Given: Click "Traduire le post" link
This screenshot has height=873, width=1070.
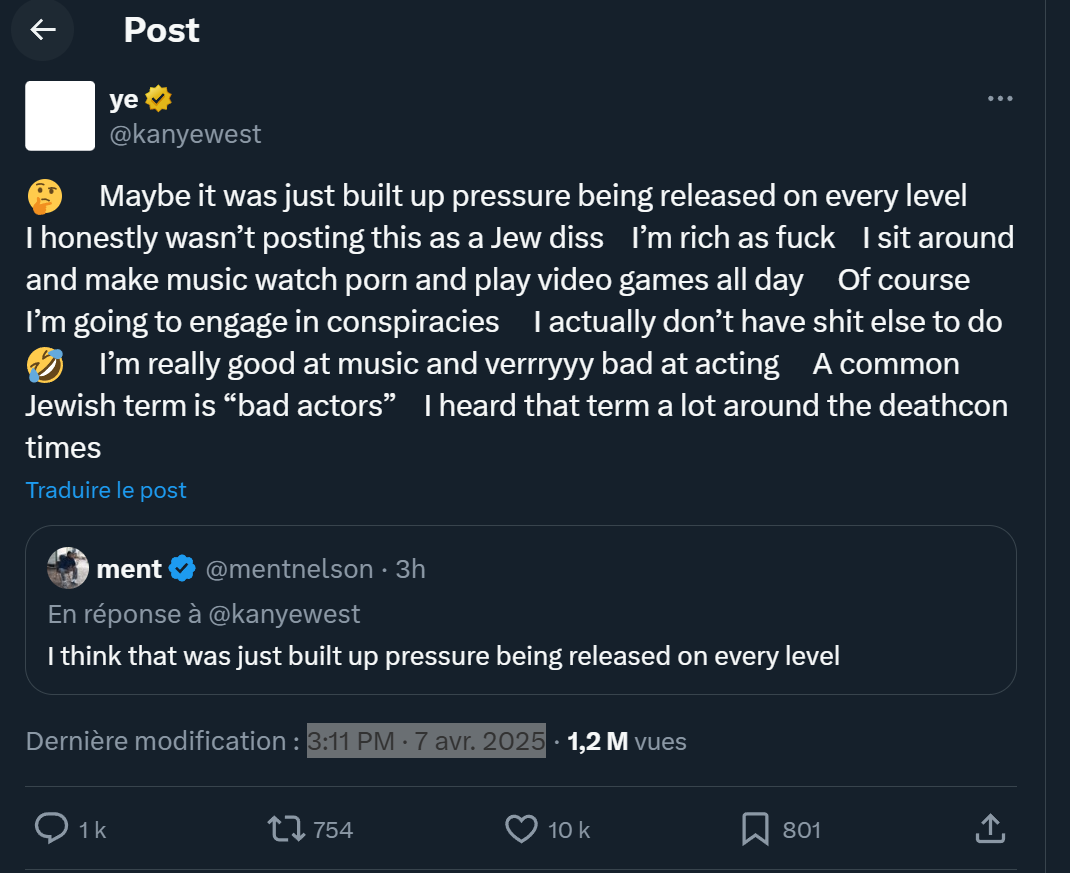Looking at the screenshot, I should coord(106,490).
